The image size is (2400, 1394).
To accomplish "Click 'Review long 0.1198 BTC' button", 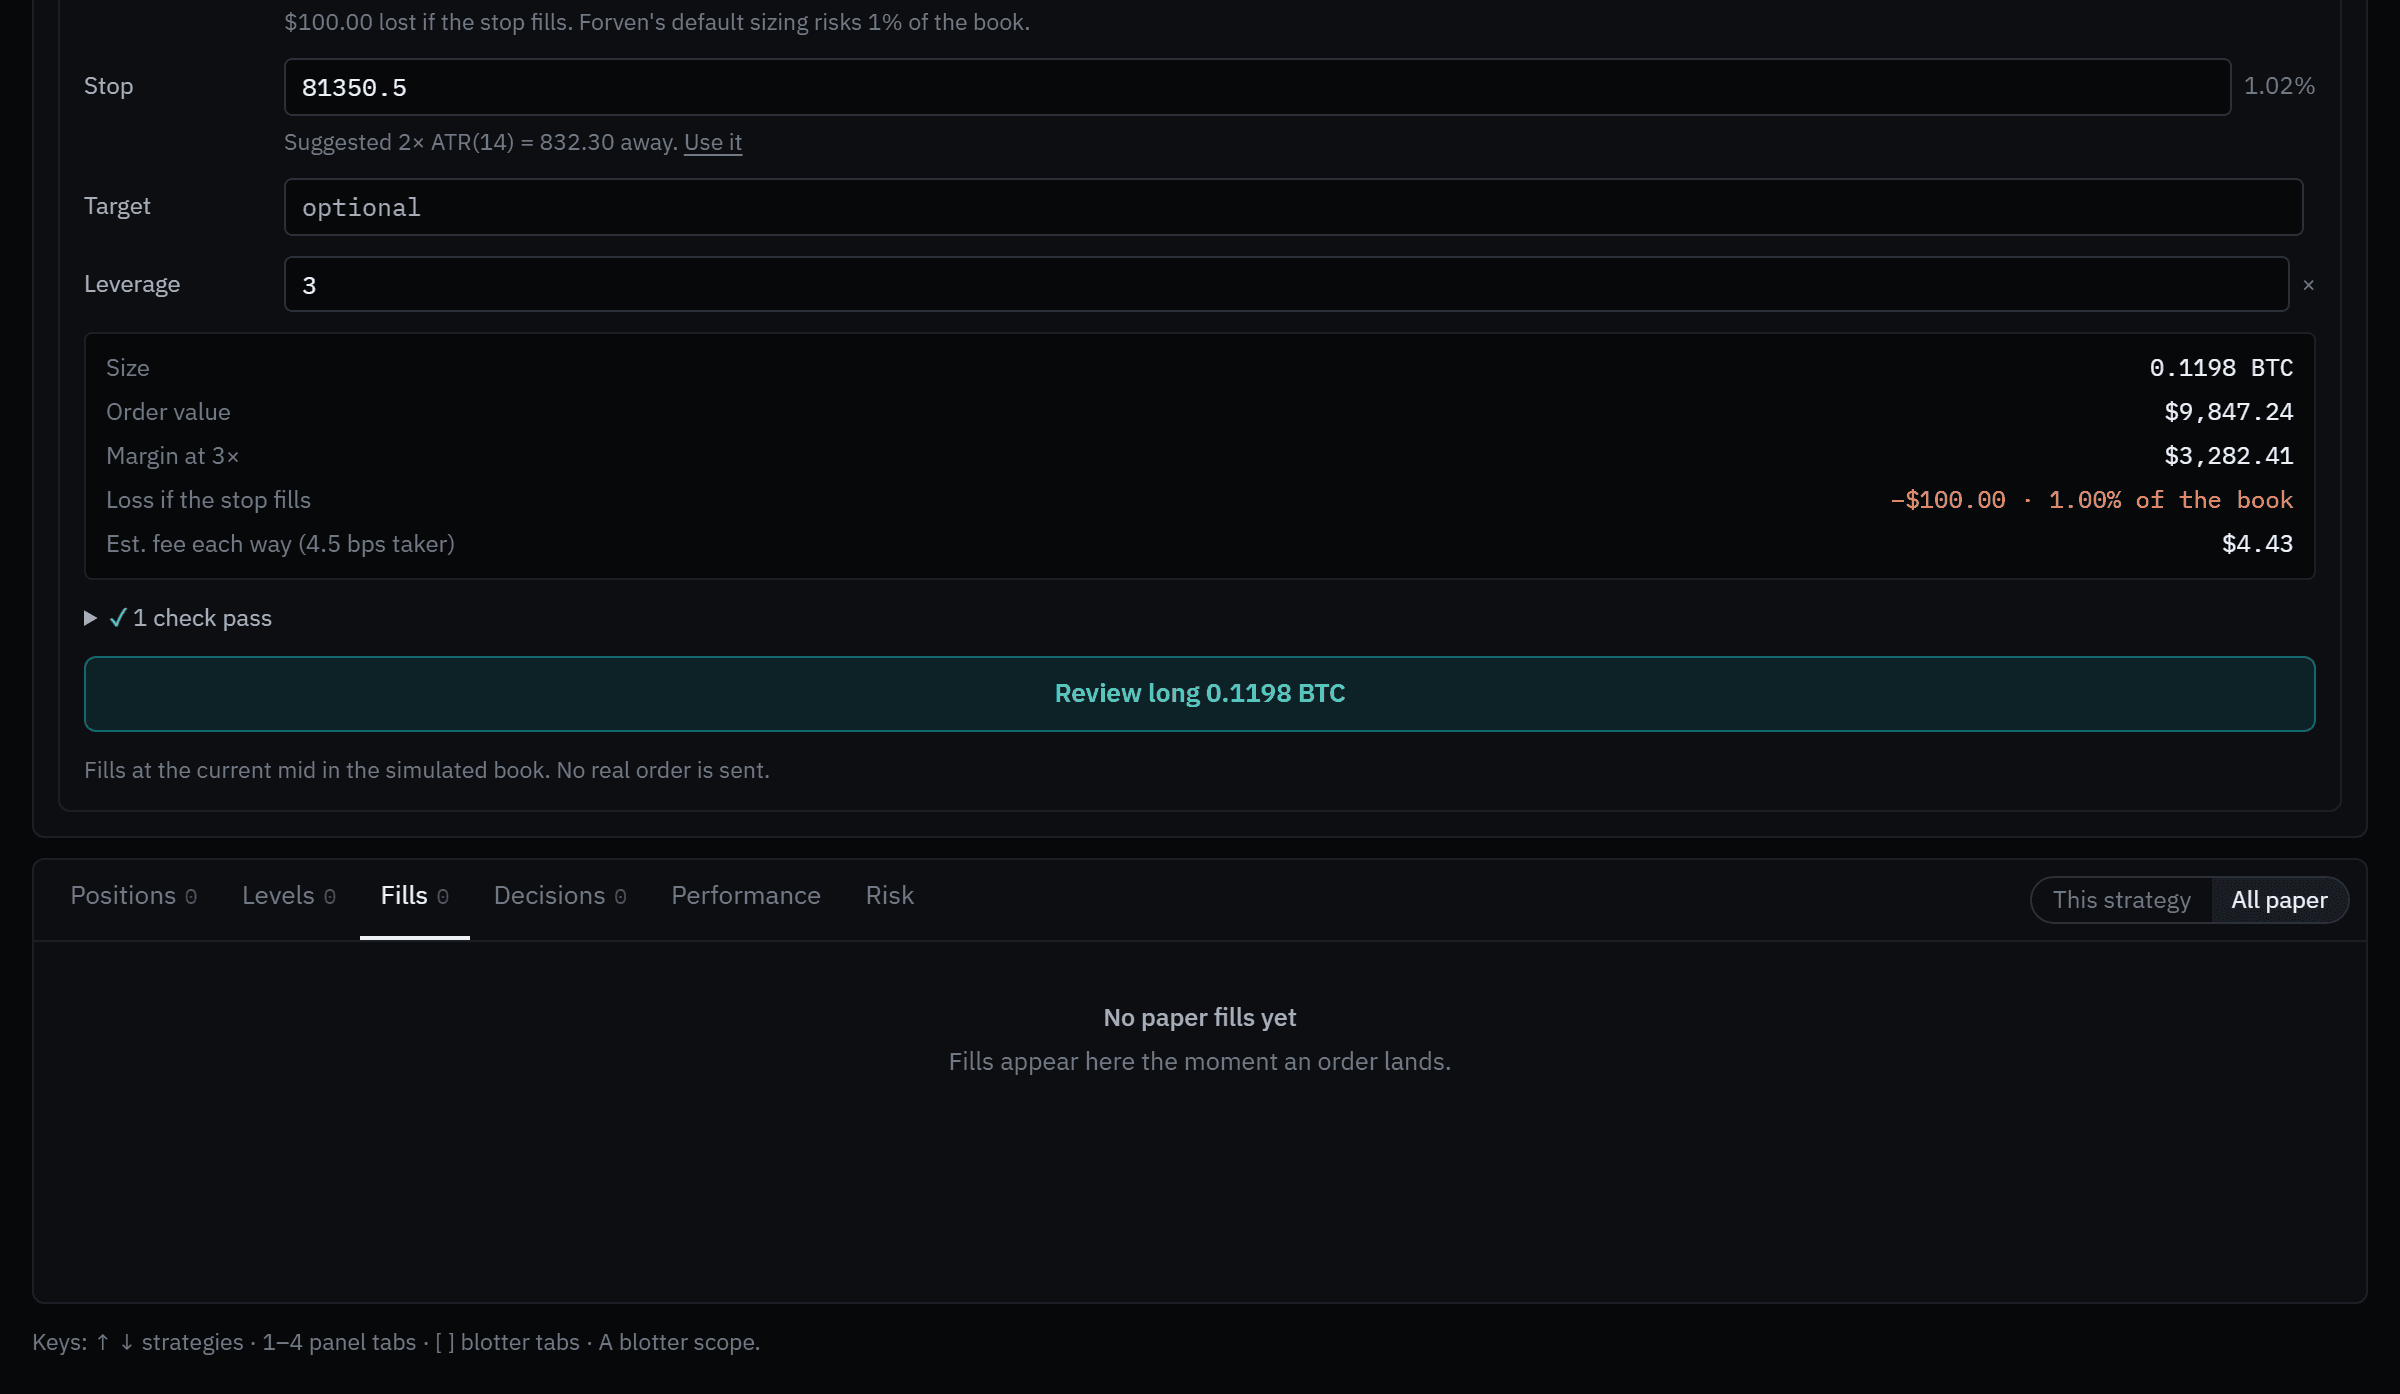I will click(1199, 694).
